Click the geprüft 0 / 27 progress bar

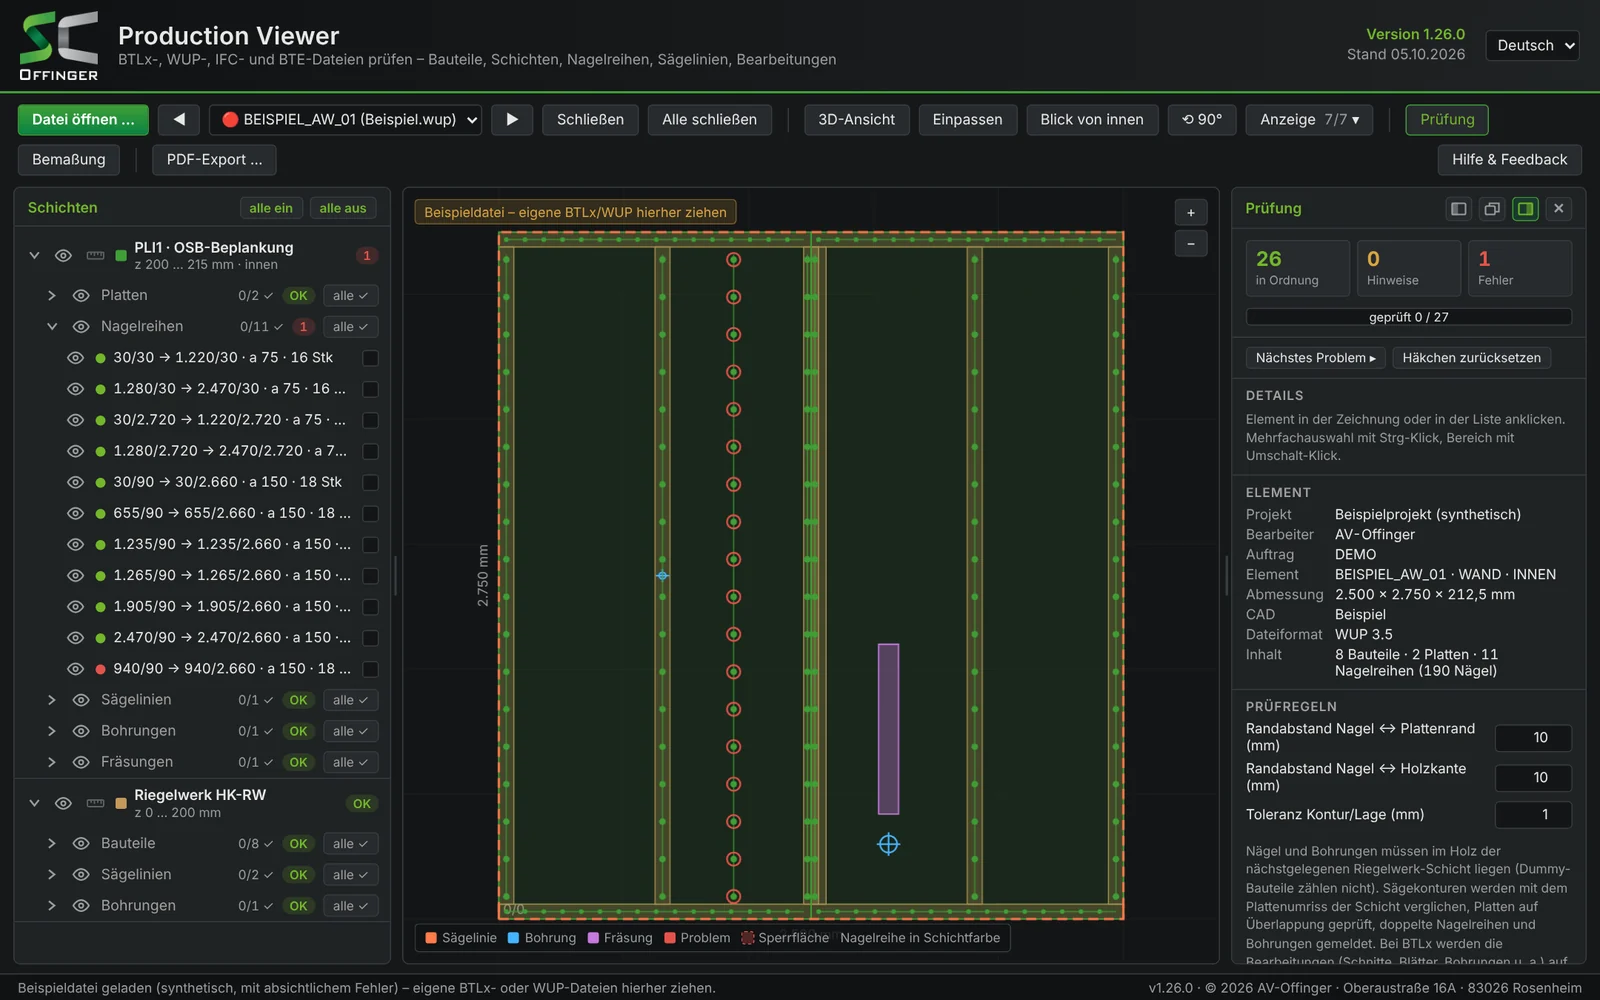[1408, 317]
